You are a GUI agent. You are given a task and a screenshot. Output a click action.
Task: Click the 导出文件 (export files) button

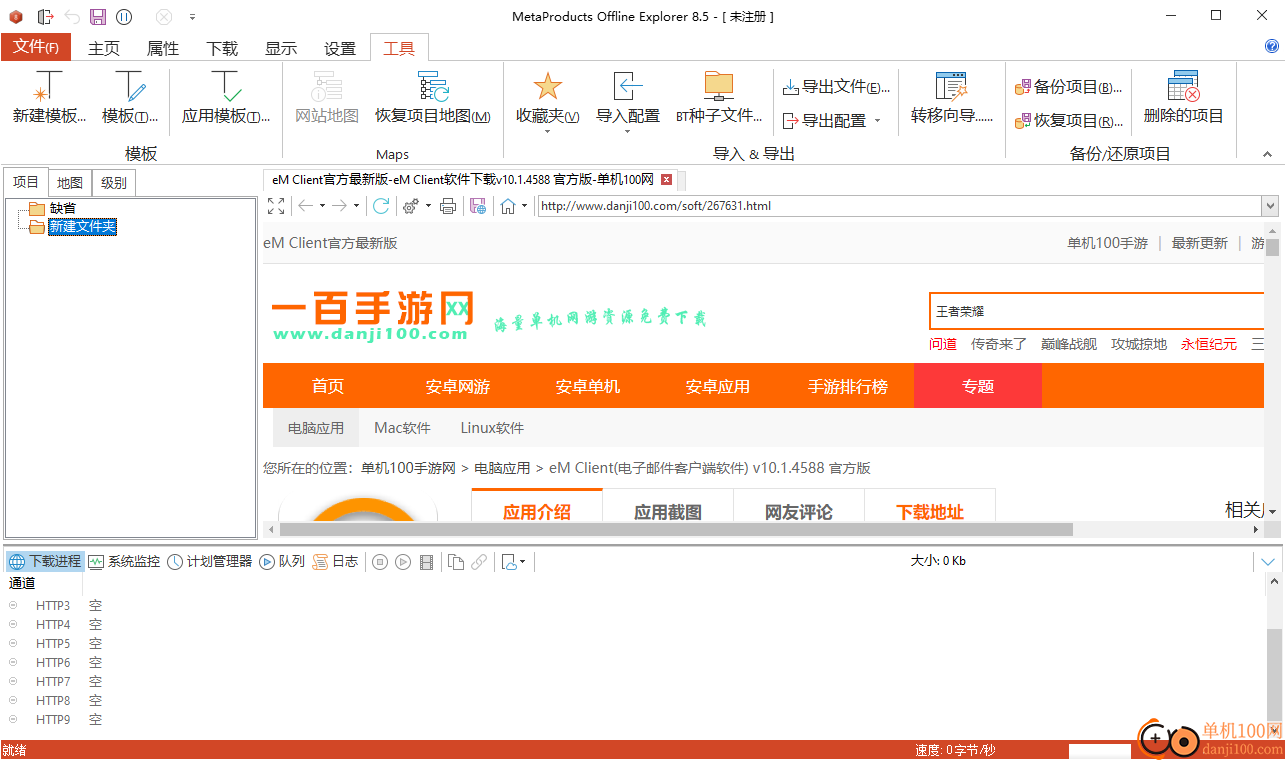(836, 87)
